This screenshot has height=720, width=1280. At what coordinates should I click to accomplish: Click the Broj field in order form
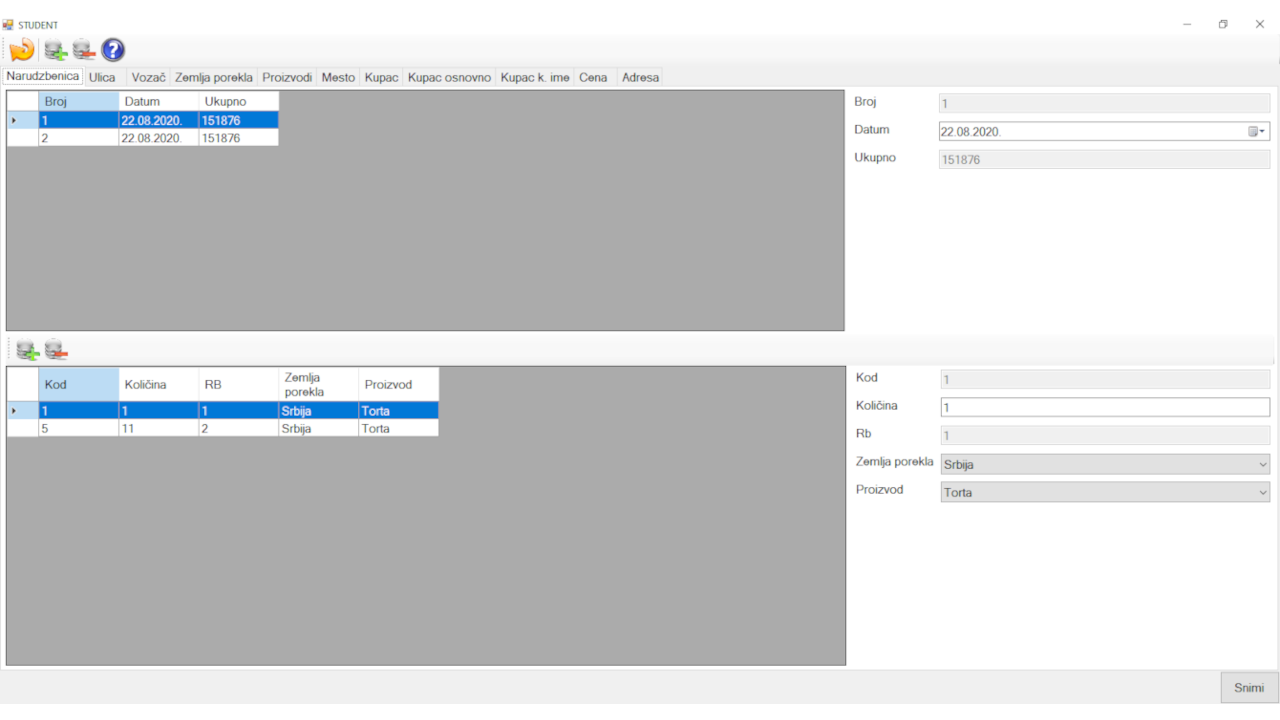[x=1104, y=103]
